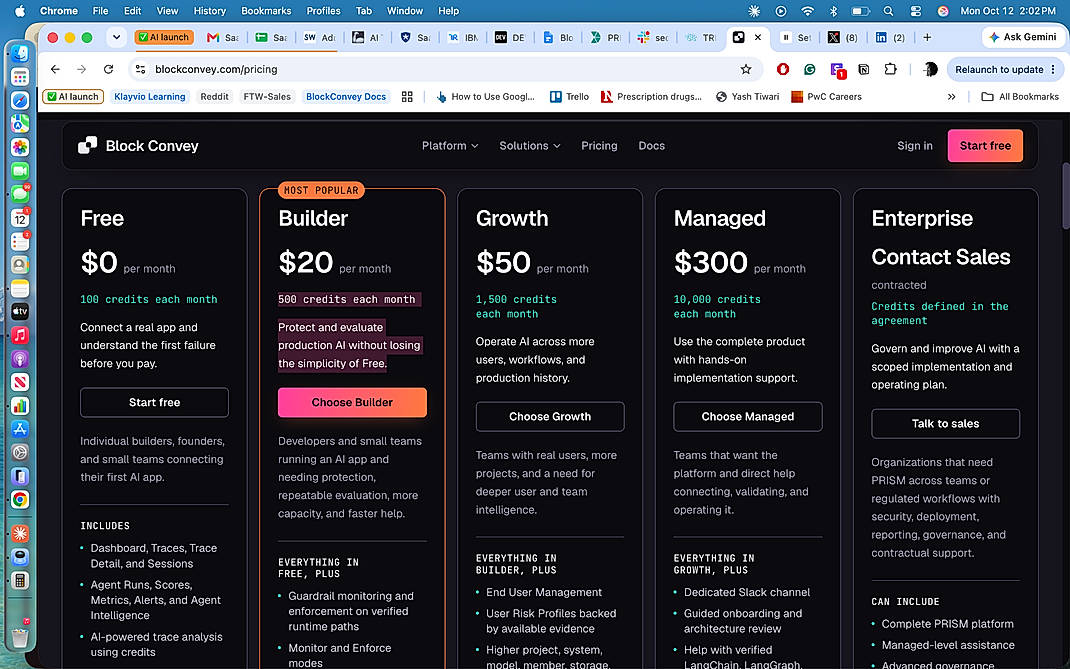This screenshot has height=669, width=1070.
Task: Open Chrome's three-dot menu
Action: (x=1054, y=69)
